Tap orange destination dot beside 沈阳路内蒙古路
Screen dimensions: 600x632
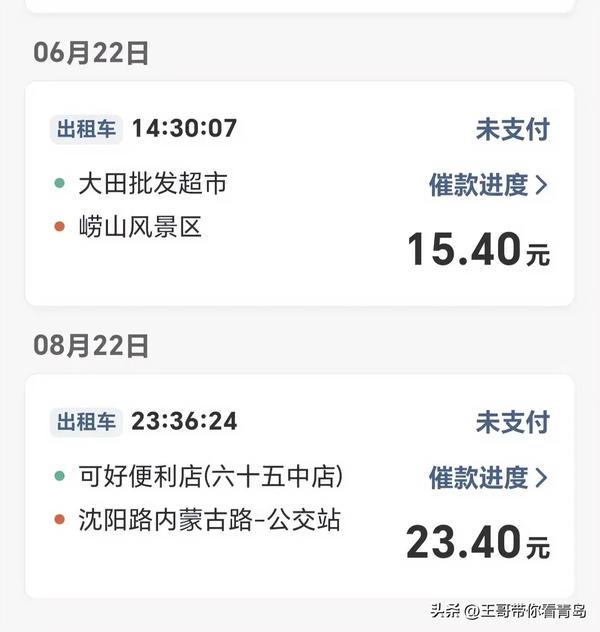pyautogui.click(x=60, y=519)
